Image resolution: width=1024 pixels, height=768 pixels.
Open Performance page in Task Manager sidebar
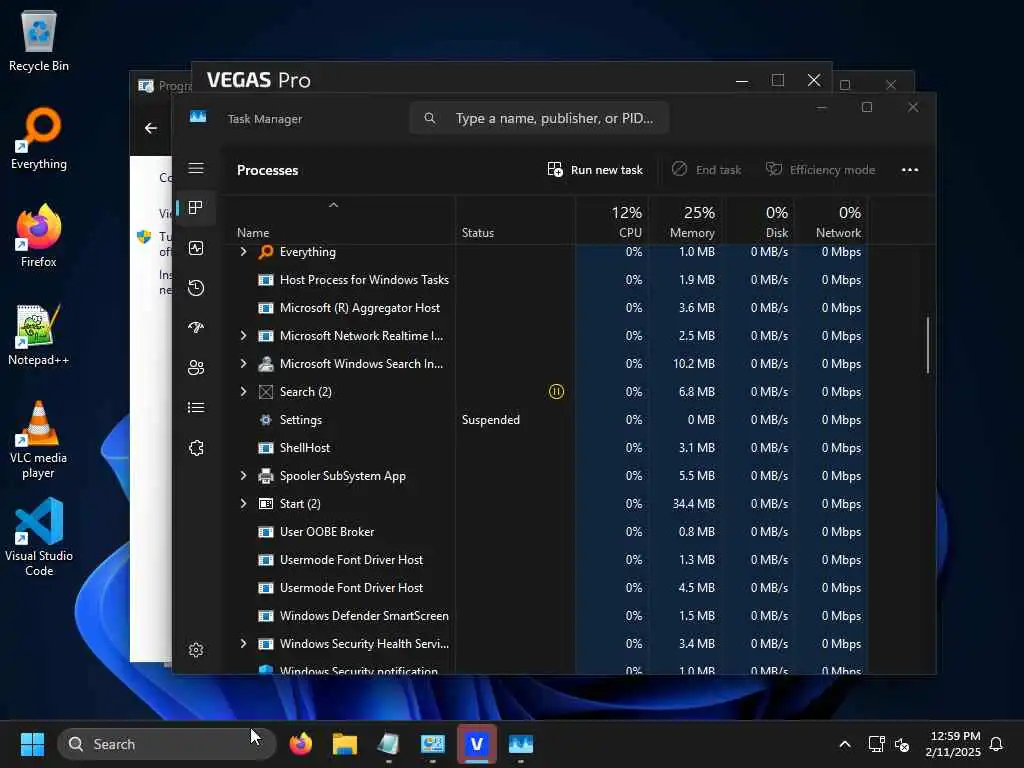coord(196,248)
